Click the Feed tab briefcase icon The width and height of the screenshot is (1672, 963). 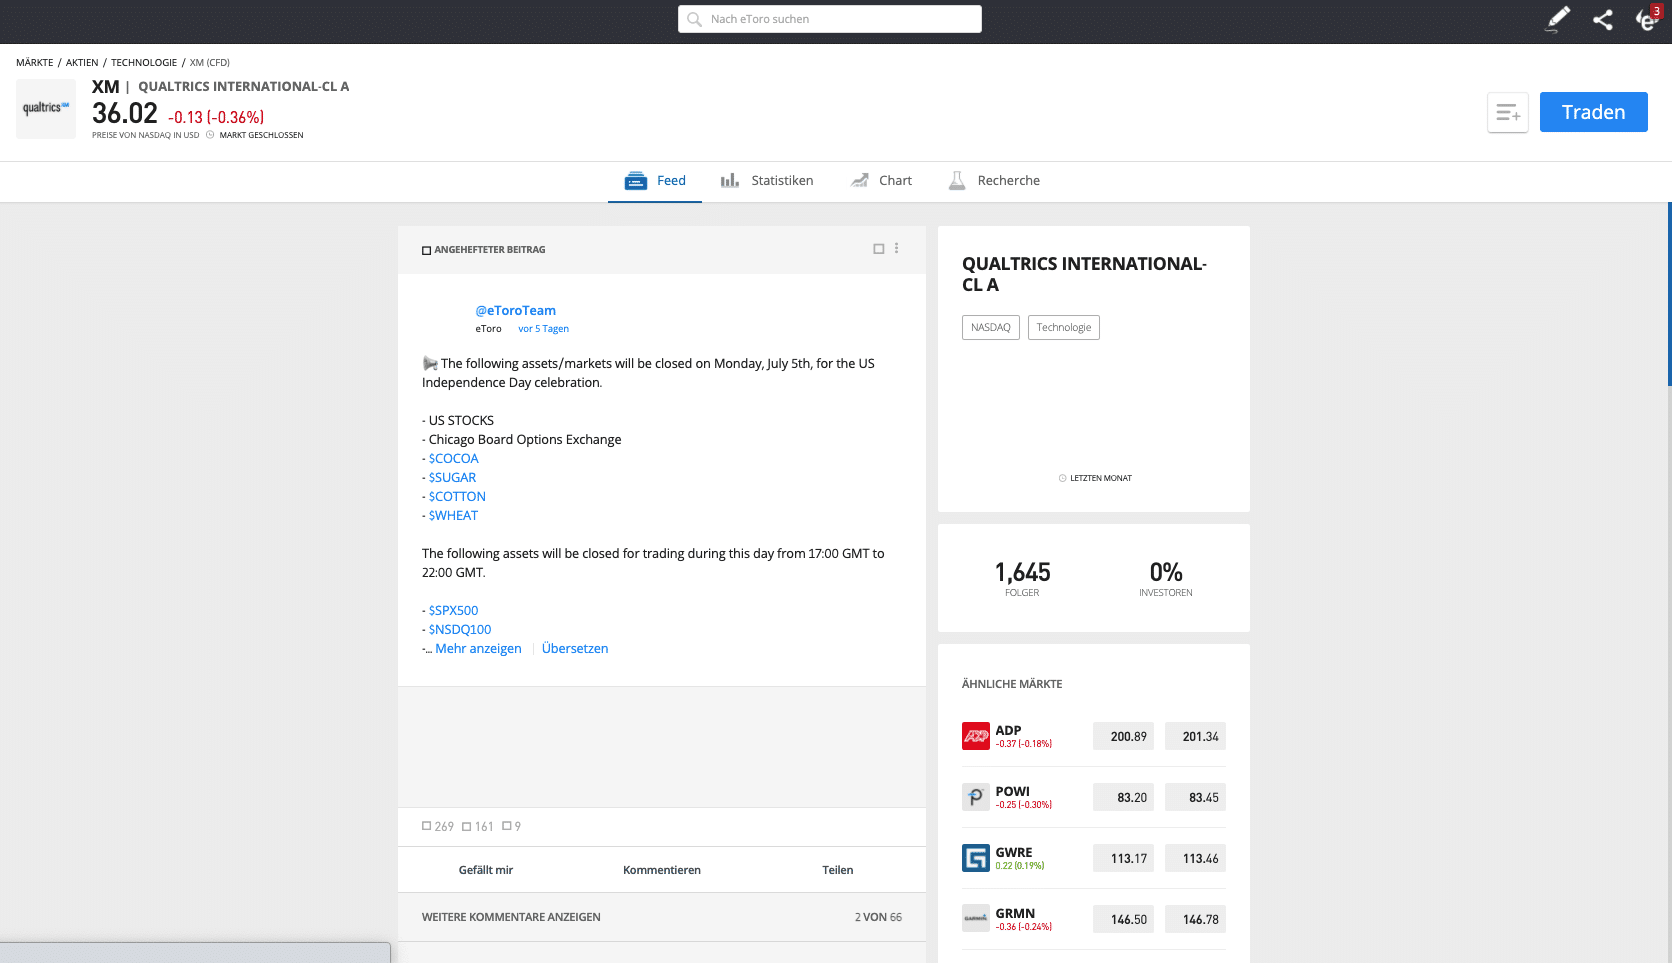pyautogui.click(x=635, y=181)
